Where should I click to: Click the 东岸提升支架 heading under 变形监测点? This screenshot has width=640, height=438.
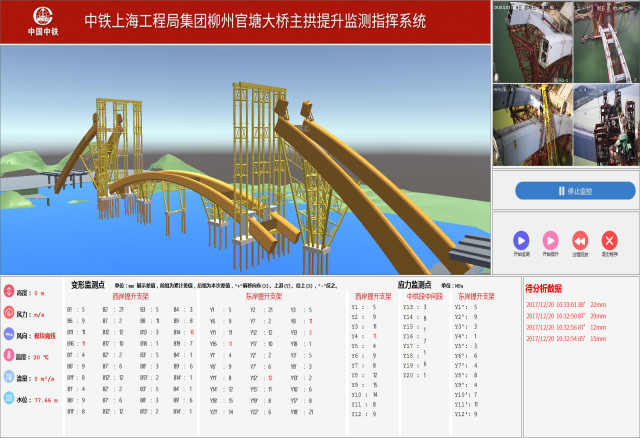click(264, 296)
